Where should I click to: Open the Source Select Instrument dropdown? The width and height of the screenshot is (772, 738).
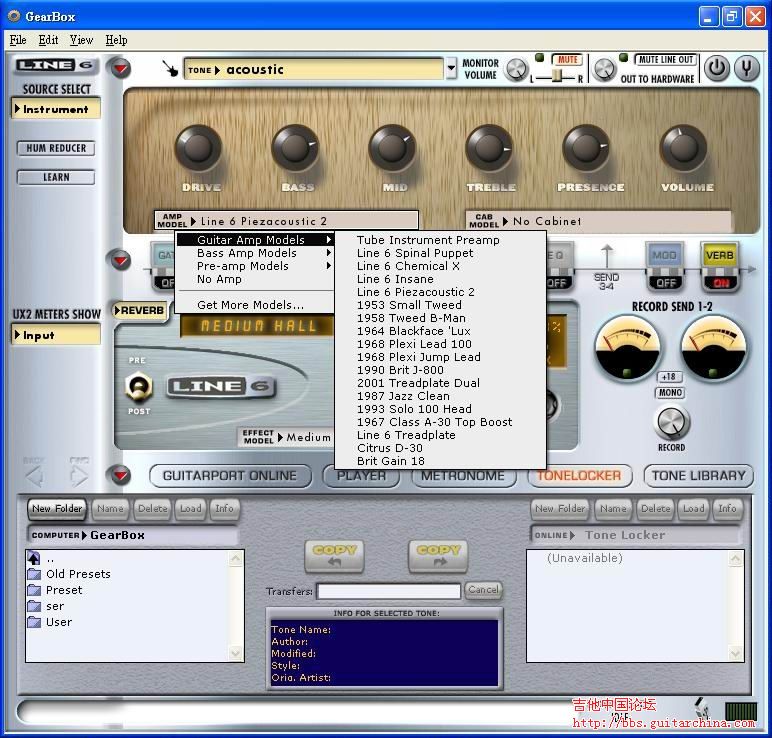pos(56,109)
